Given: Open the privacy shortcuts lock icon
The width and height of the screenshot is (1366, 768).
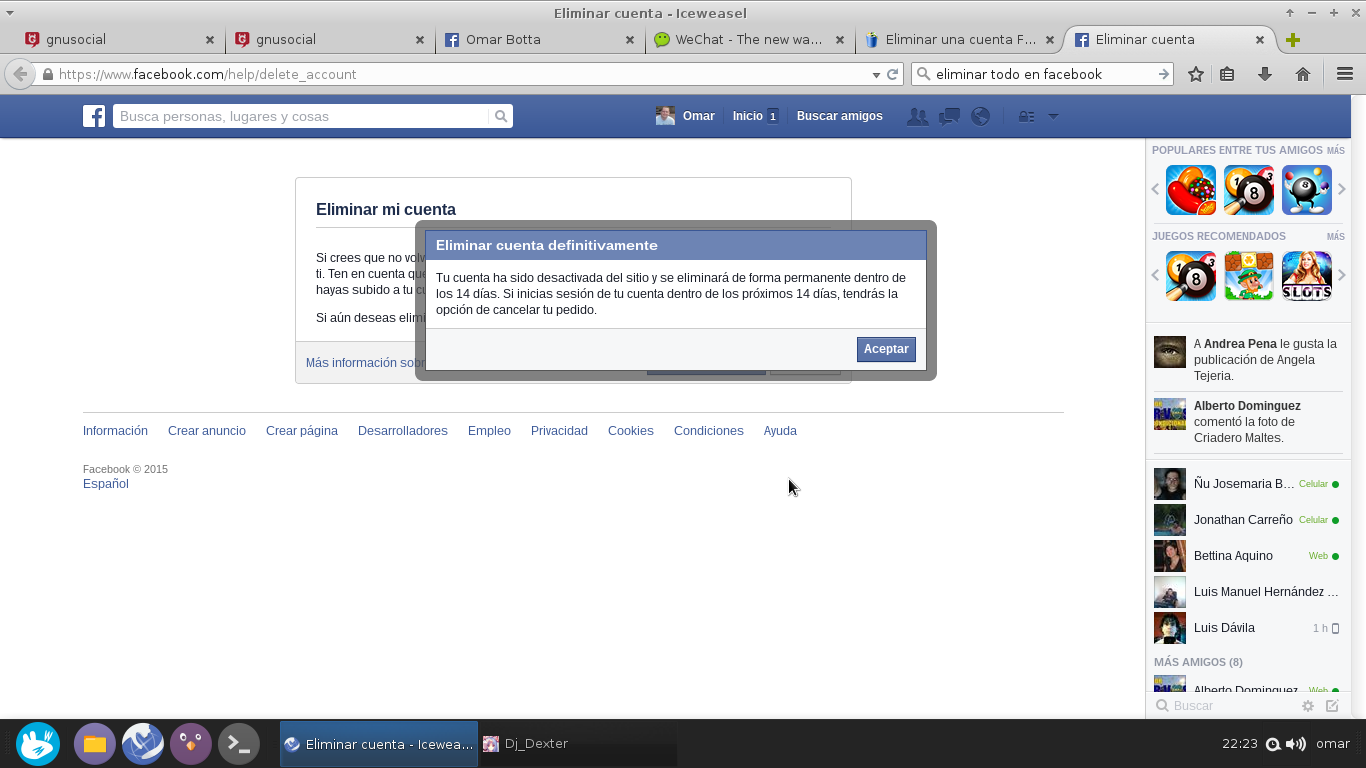Looking at the screenshot, I should [1026, 117].
